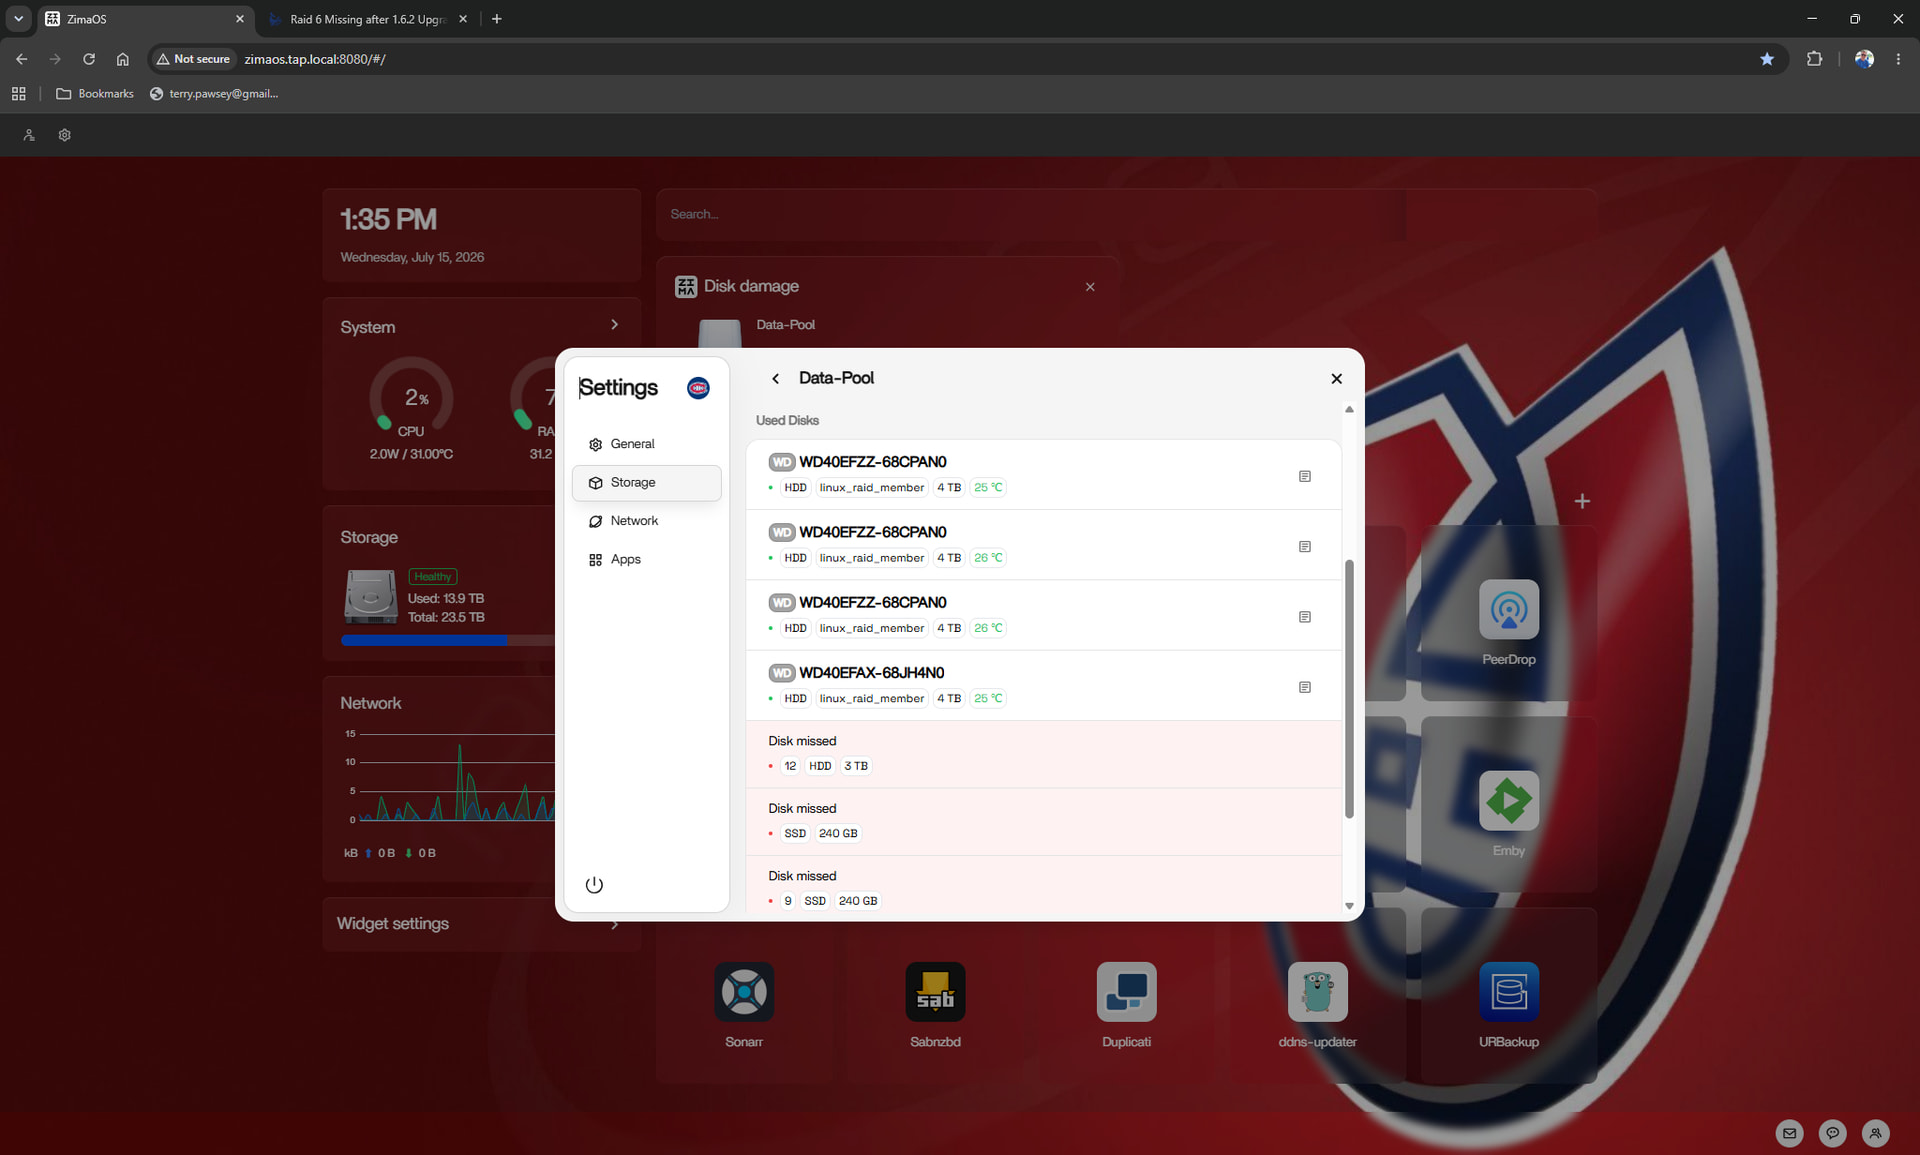
Task: Expand the System widget chevron
Action: [x=614, y=325]
